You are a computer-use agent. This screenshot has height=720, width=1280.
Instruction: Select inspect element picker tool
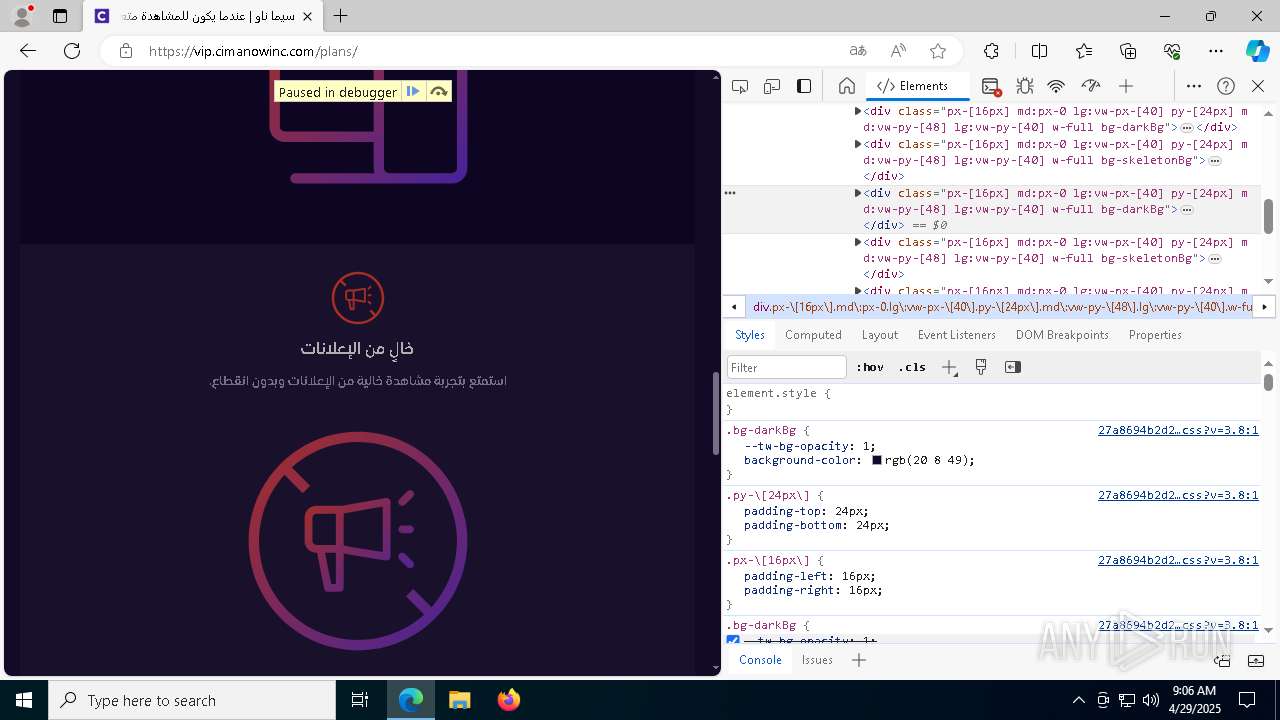(740, 86)
